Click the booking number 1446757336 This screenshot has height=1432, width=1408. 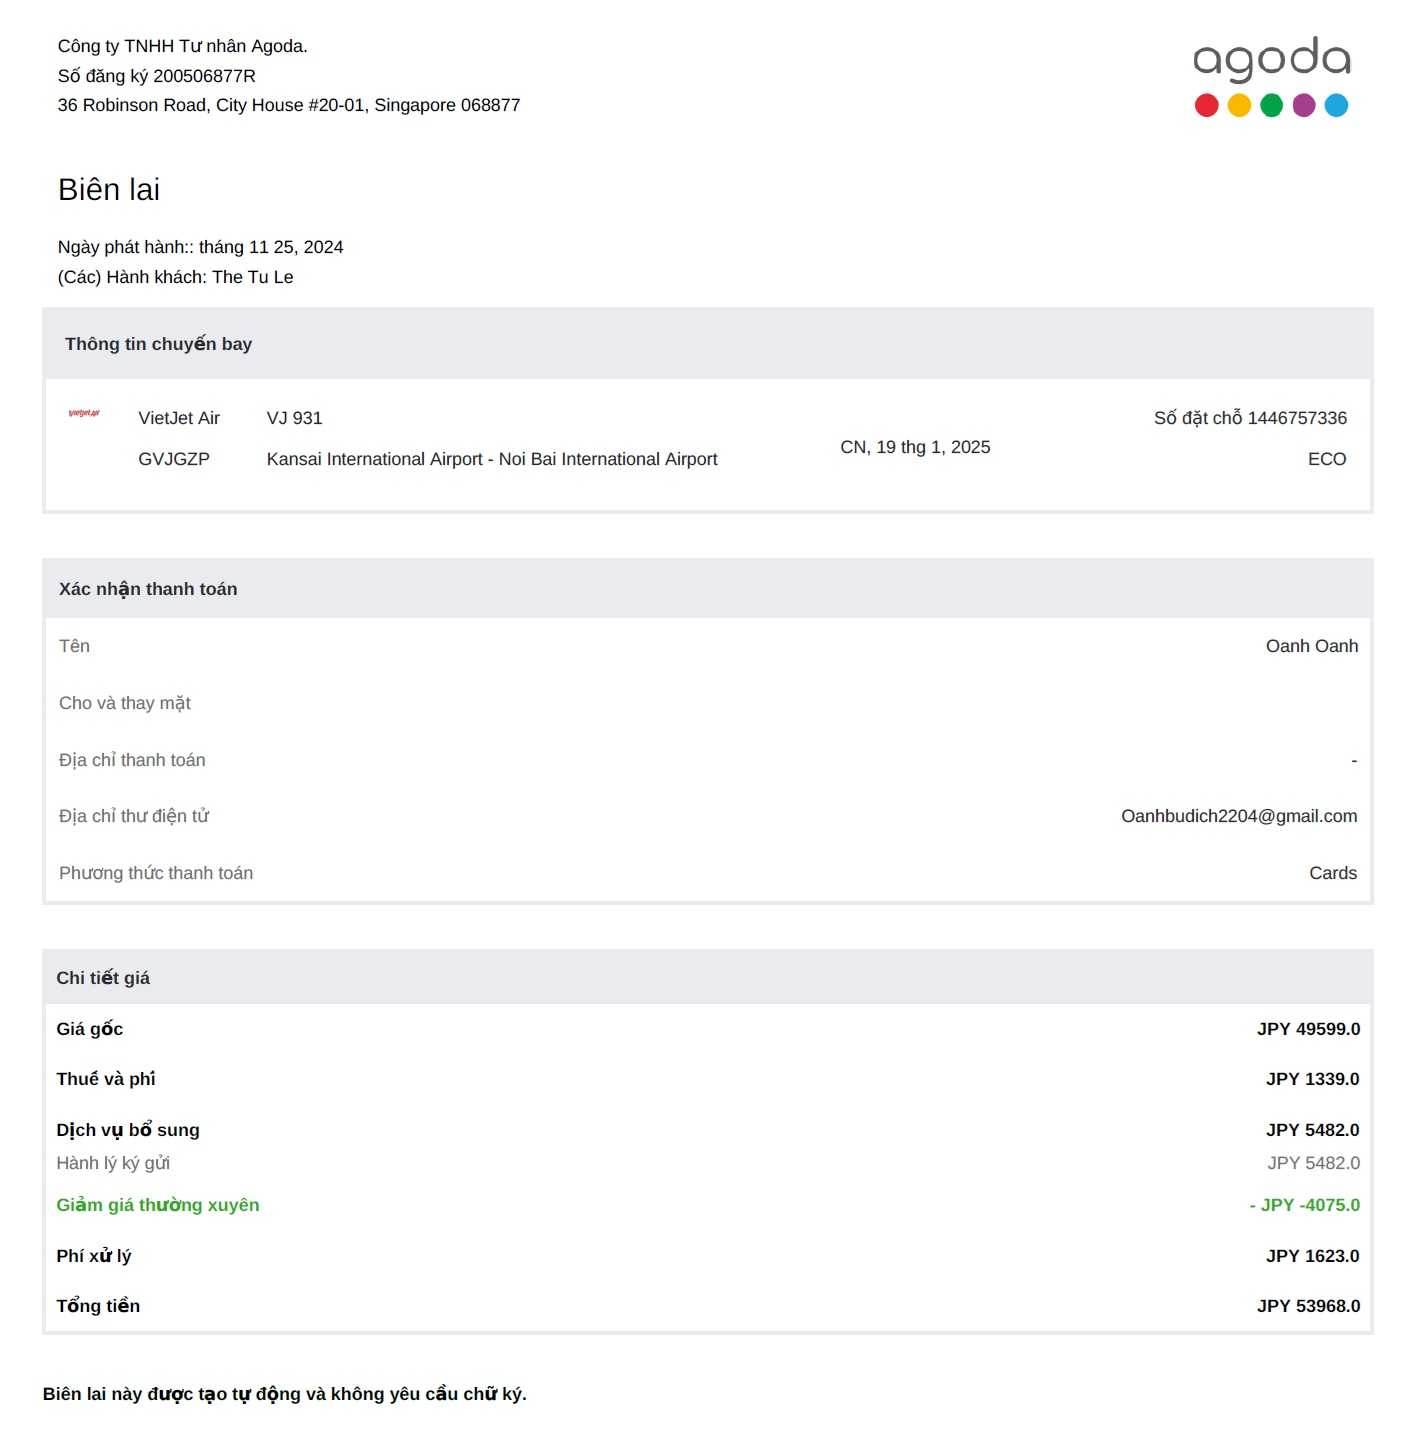pyautogui.click(x=1297, y=418)
